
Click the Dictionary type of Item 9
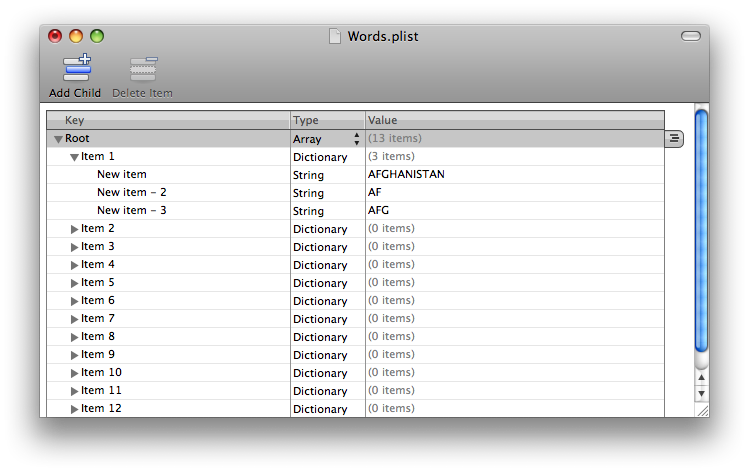coord(320,355)
